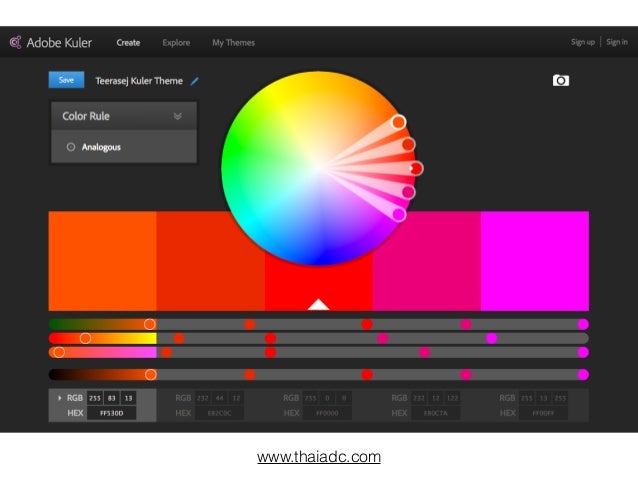Click the Adobe Kuler logo icon

(15, 42)
